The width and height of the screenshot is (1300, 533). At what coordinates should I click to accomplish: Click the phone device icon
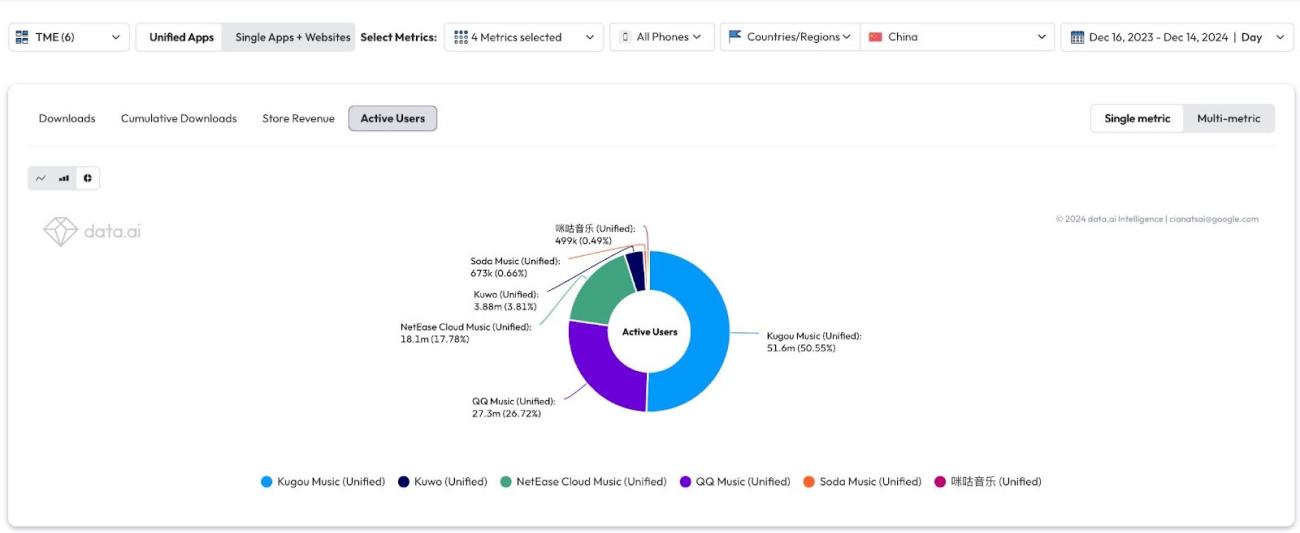click(x=625, y=37)
